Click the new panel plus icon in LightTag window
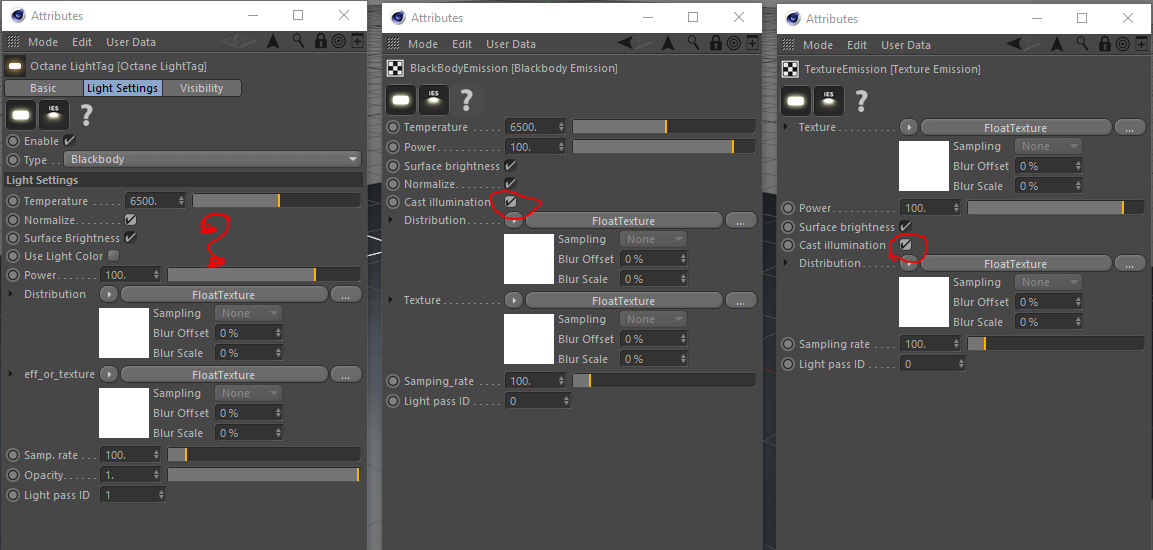 click(x=357, y=42)
